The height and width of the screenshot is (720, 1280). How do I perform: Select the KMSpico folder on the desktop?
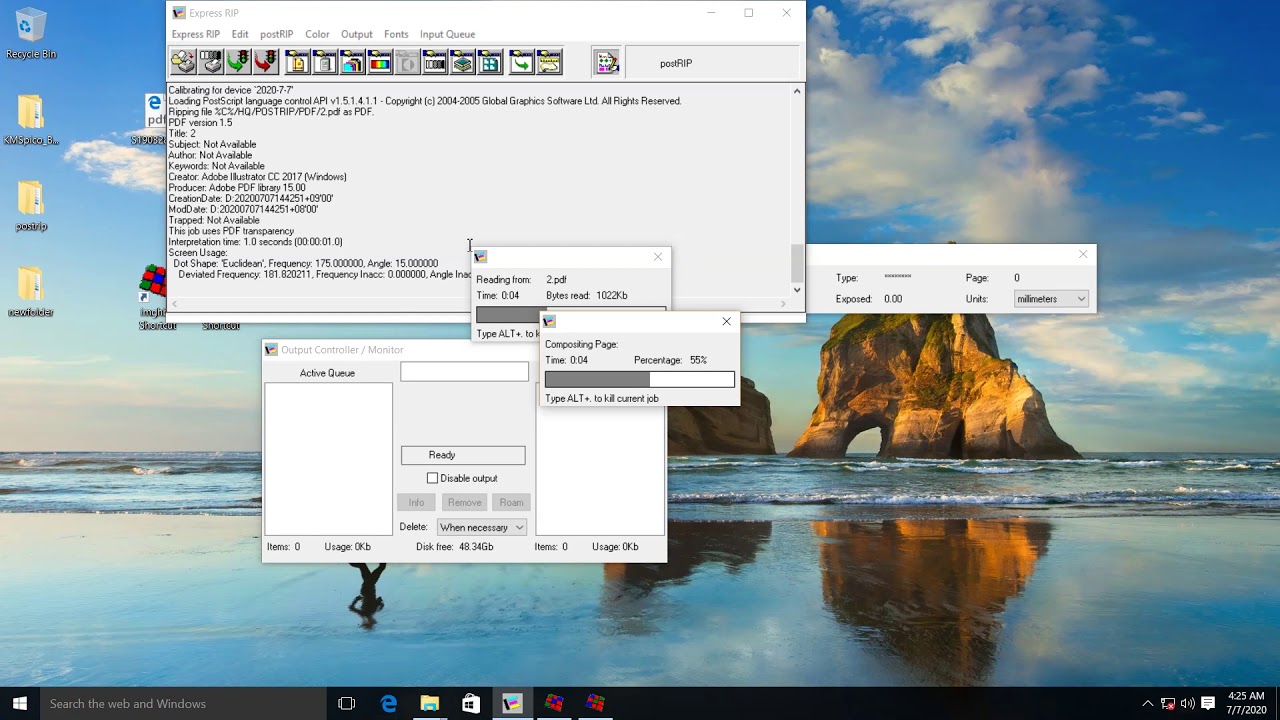(31, 120)
